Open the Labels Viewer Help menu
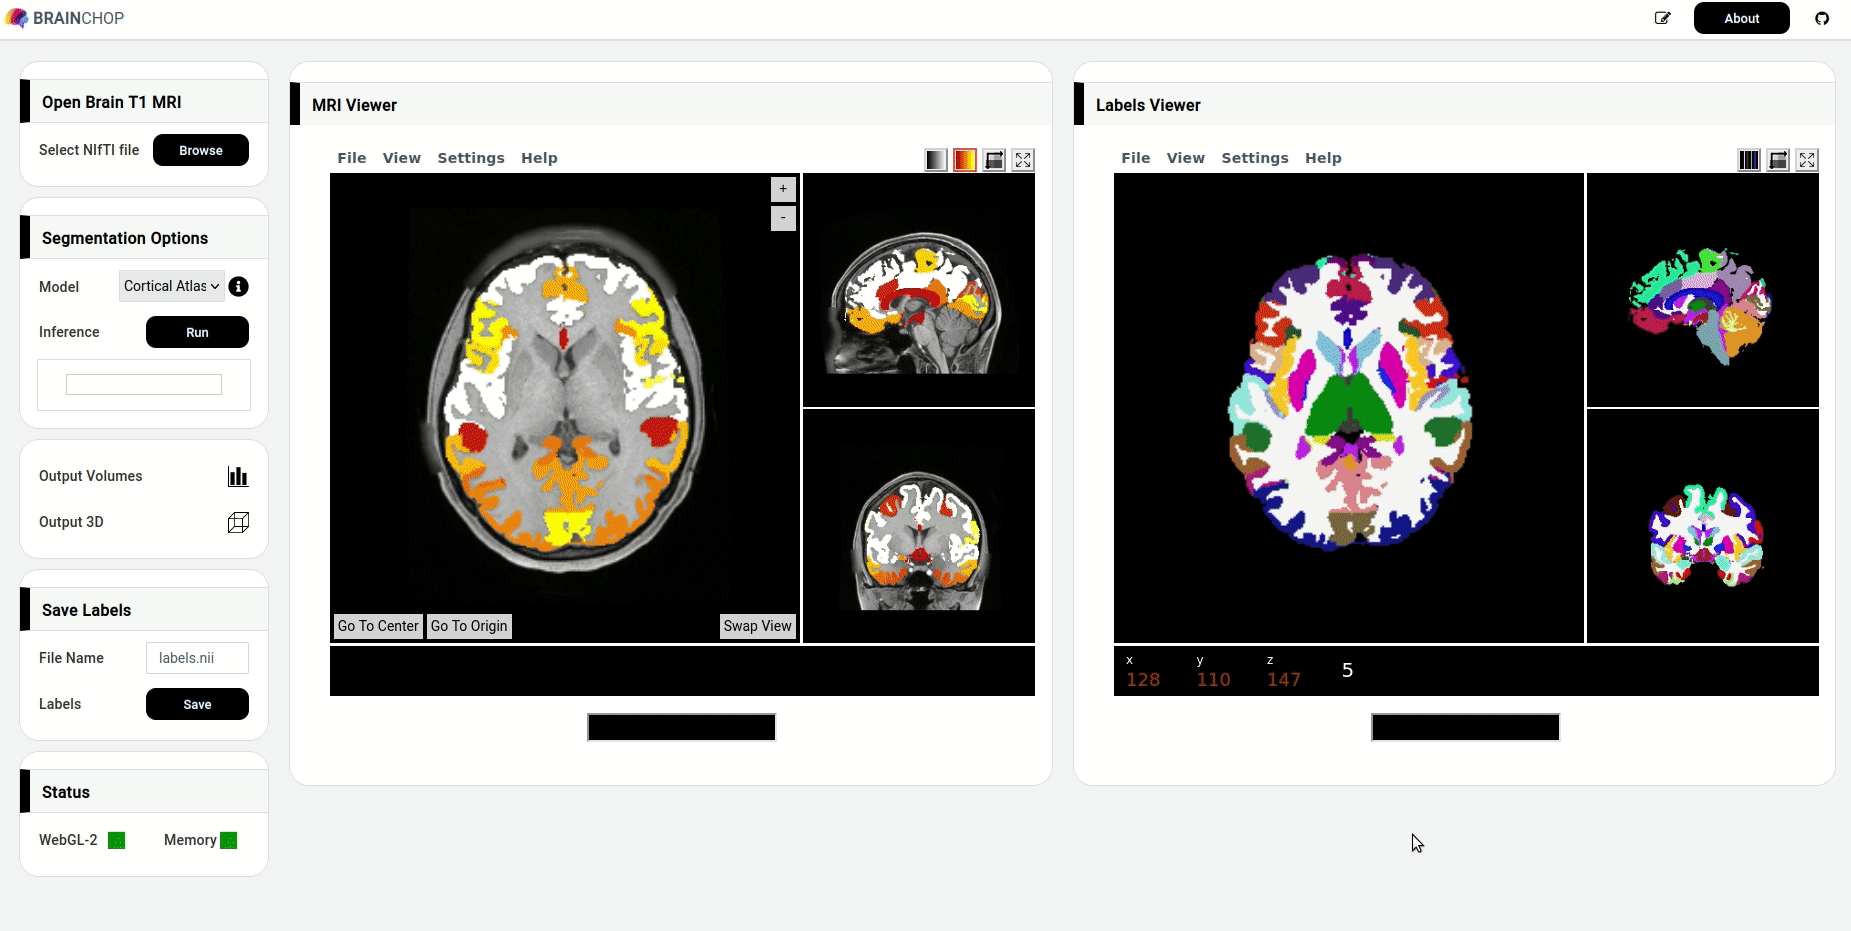 pos(1322,158)
